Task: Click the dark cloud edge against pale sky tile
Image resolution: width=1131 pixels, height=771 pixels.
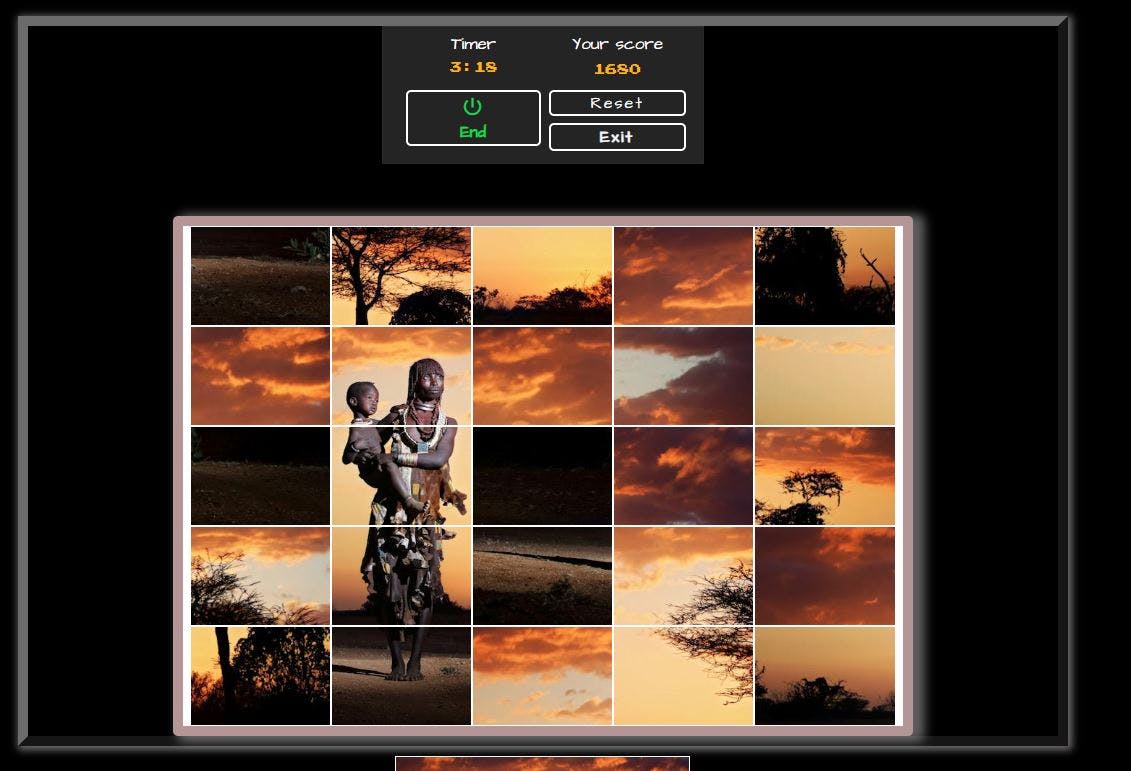Action: click(683, 376)
